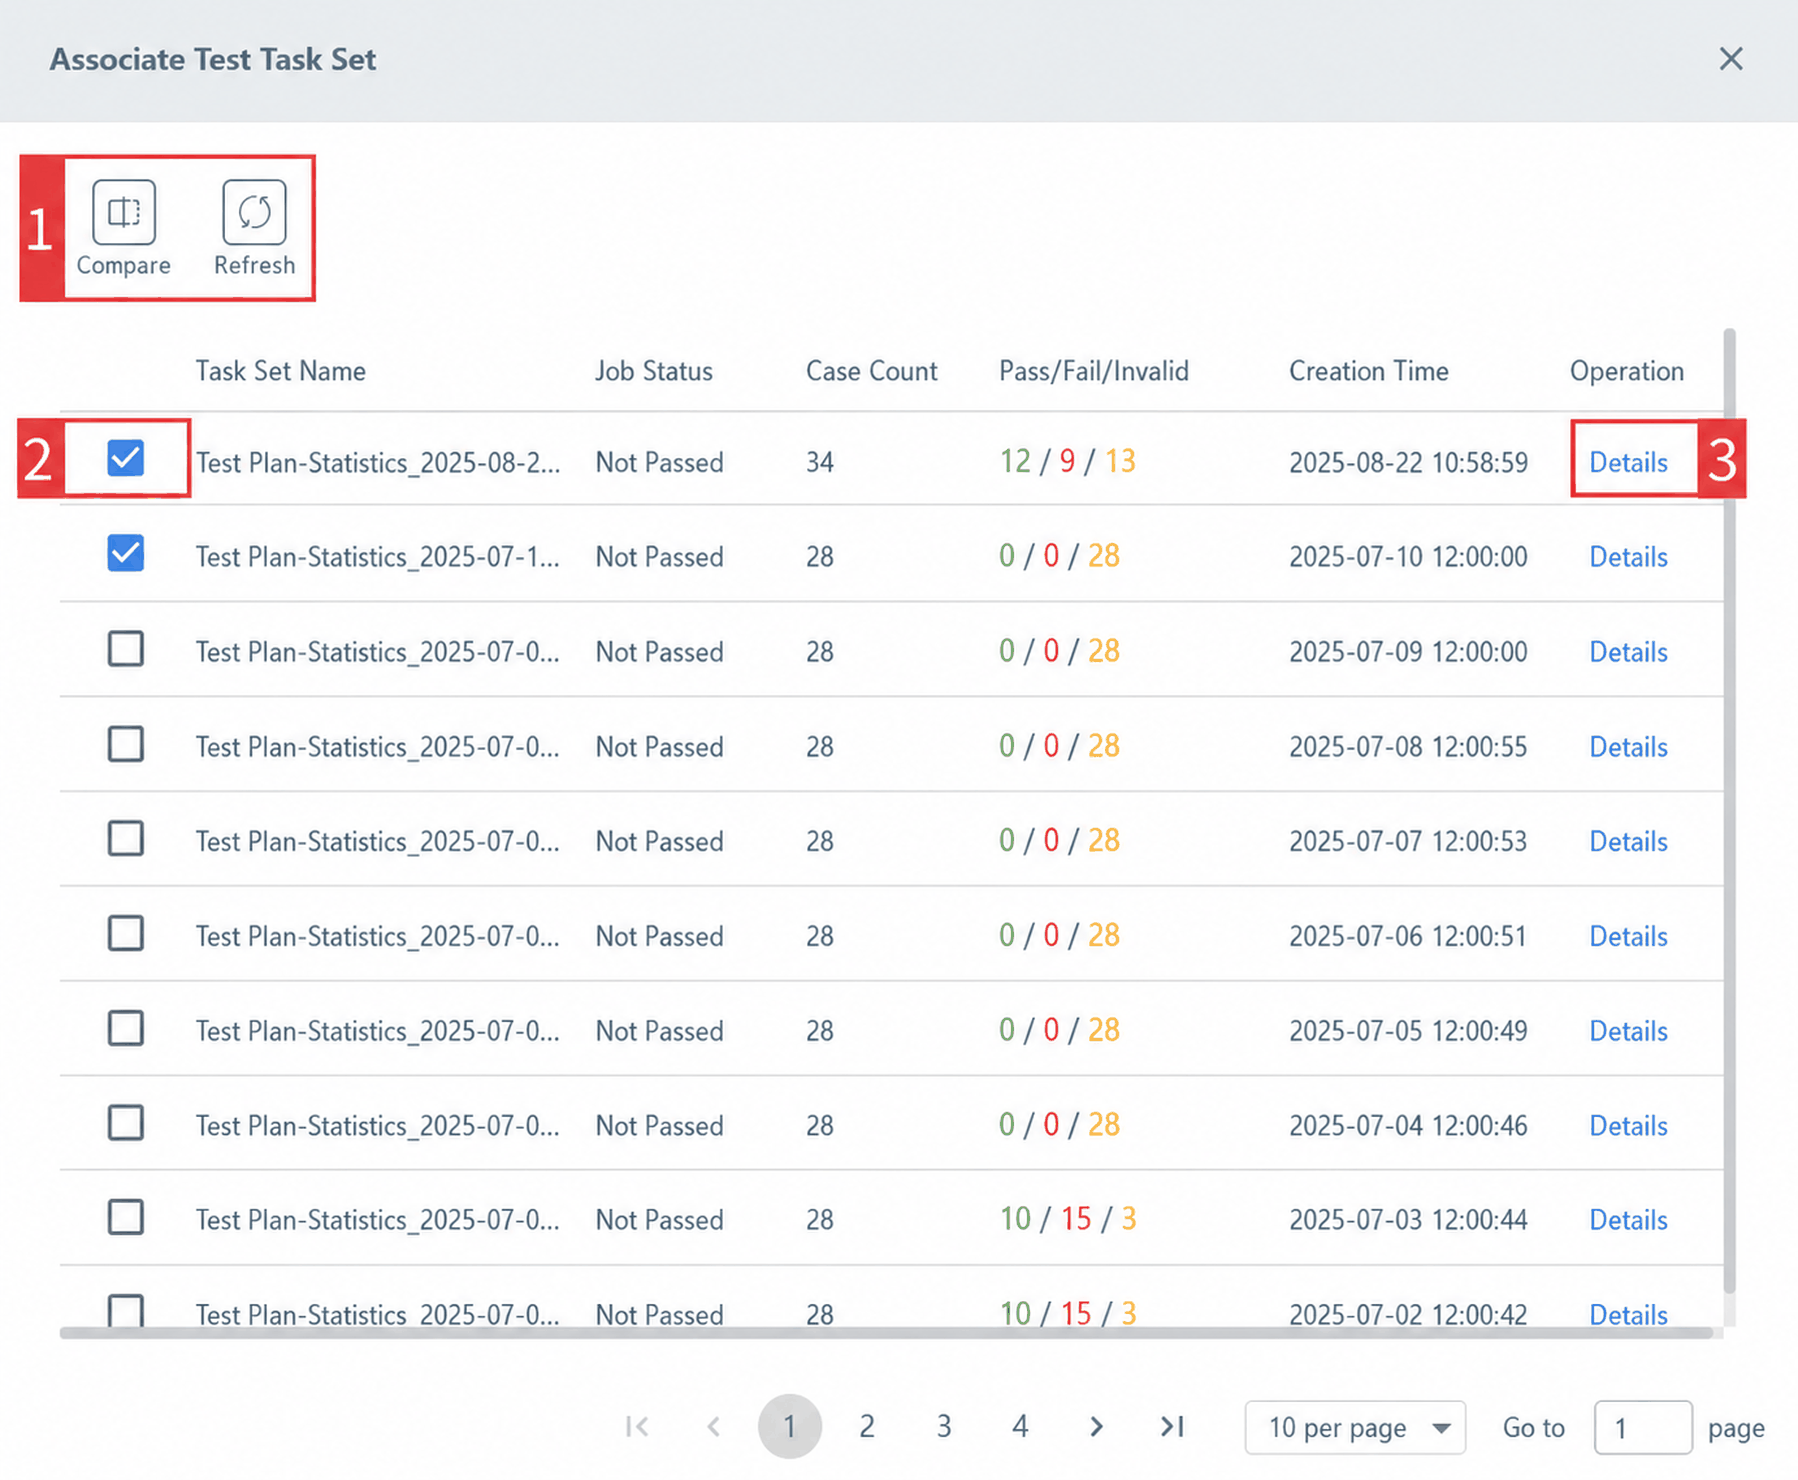Viewport: 1798px width, 1480px height.
Task: Click the Job Status column header
Action: click(x=654, y=371)
